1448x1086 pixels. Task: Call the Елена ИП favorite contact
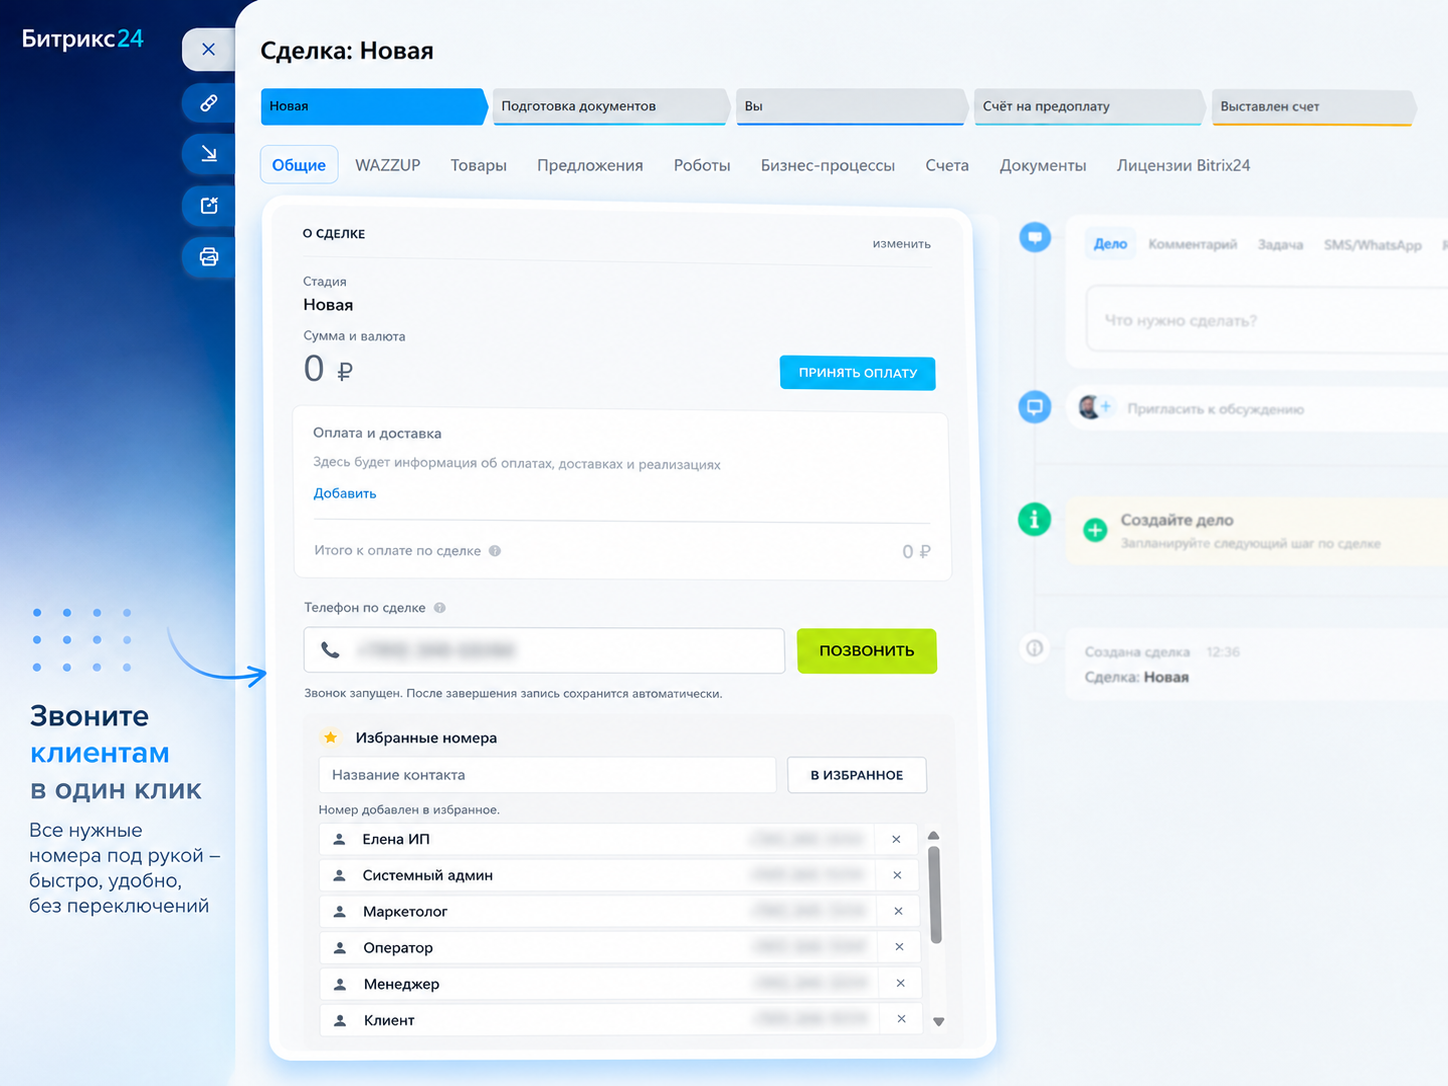pyautogui.click(x=598, y=839)
